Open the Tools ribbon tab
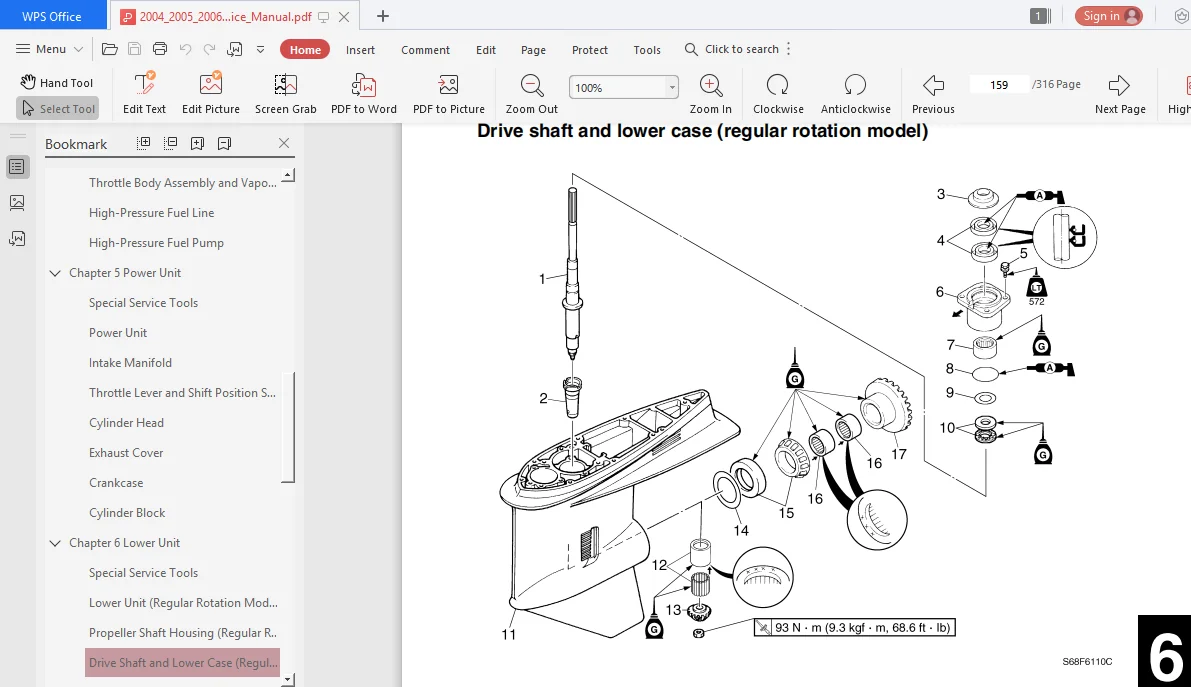This screenshot has width=1191, height=687. pos(647,50)
